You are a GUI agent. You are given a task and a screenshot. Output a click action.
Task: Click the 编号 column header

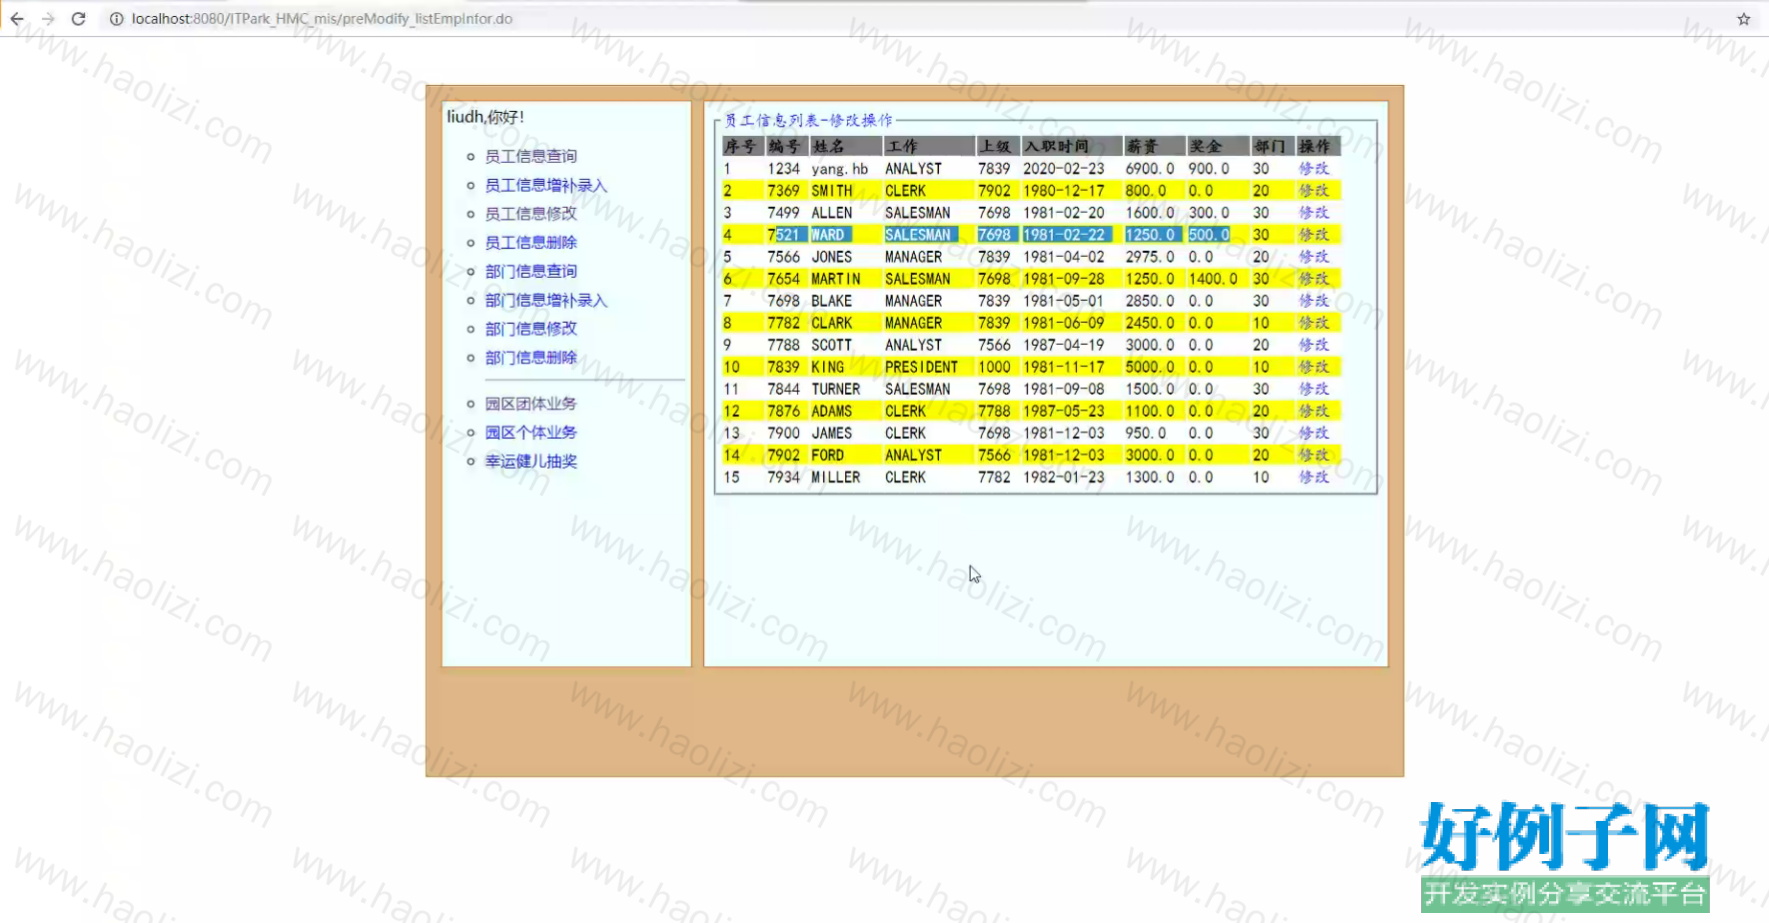(786, 146)
